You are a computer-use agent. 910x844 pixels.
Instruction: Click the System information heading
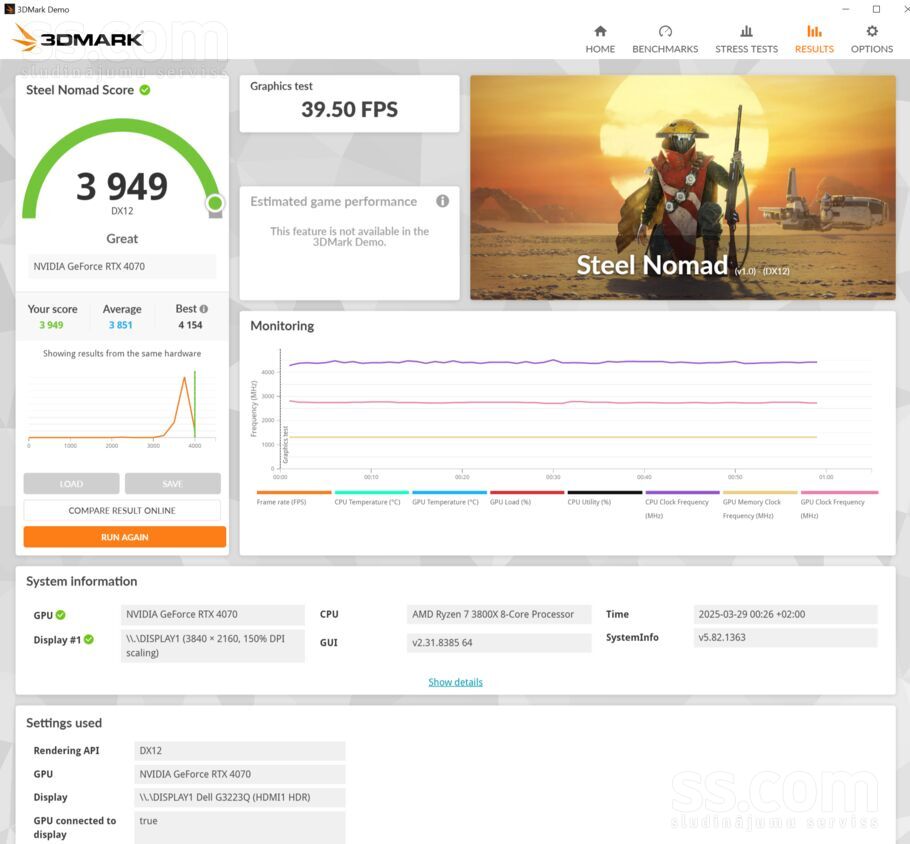(x=82, y=581)
